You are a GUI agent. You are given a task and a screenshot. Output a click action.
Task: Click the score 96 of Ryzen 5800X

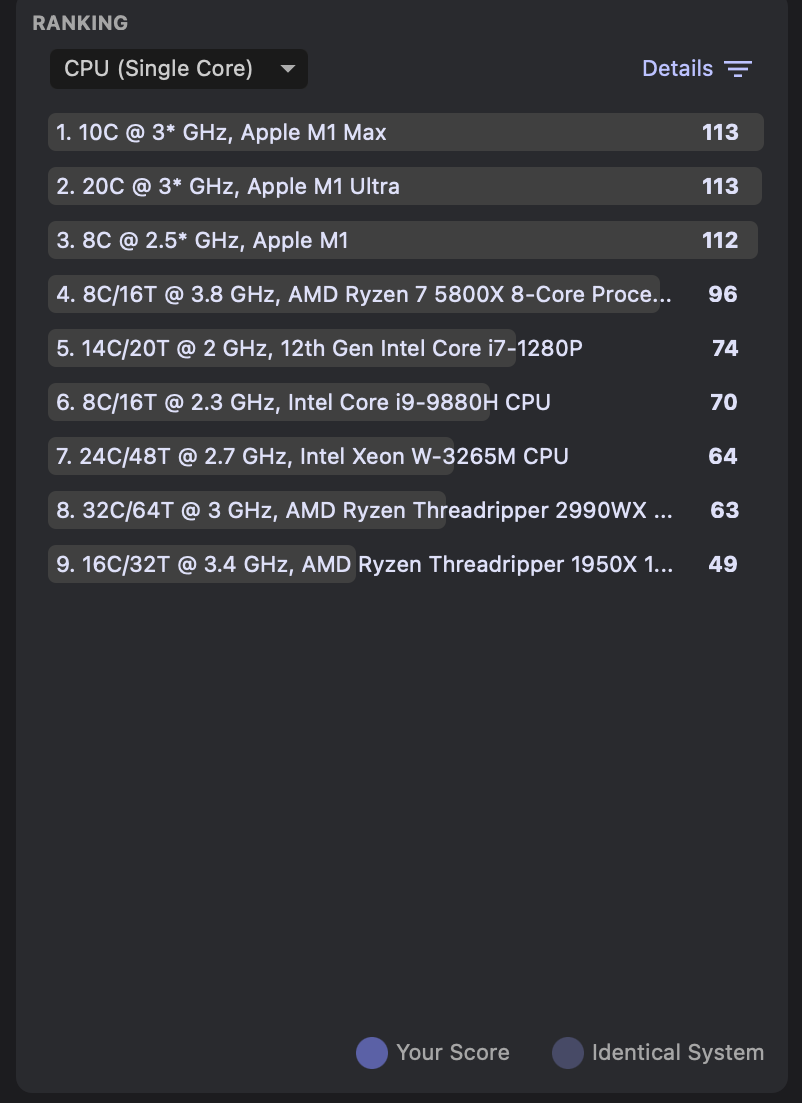click(722, 294)
